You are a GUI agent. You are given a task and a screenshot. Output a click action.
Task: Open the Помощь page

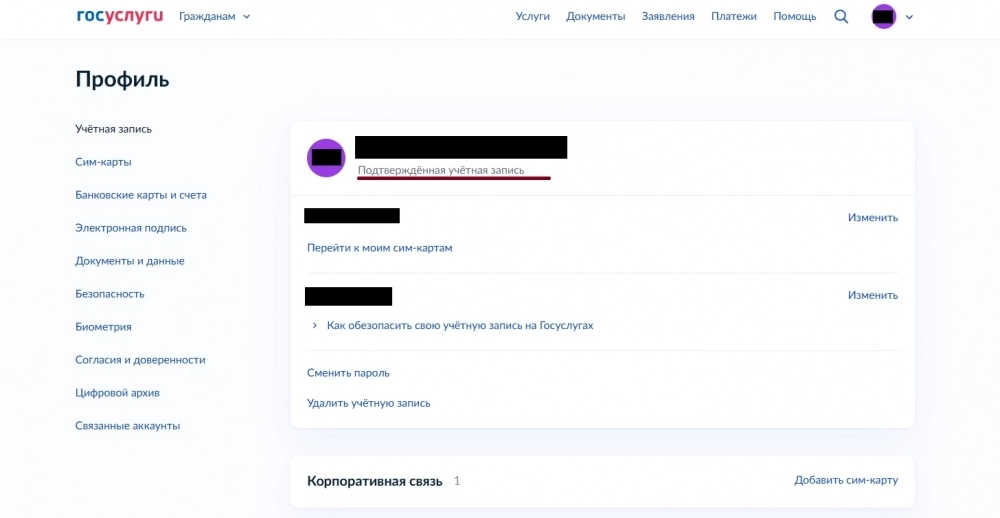(795, 17)
